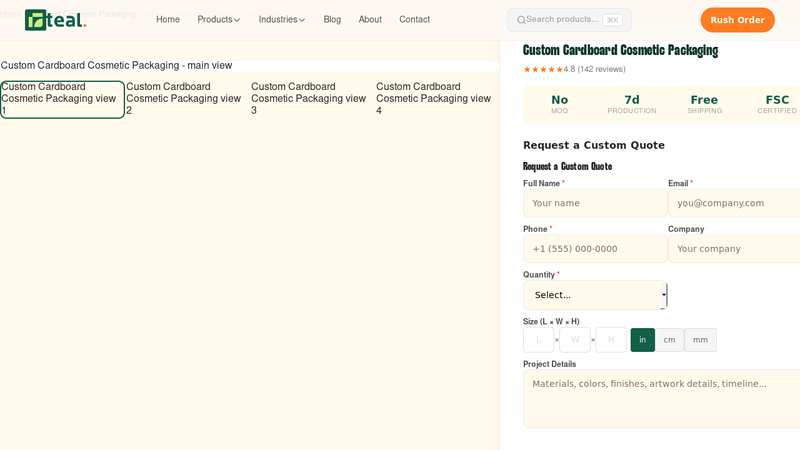
Task: Click the star rating icons
Action: (x=543, y=69)
